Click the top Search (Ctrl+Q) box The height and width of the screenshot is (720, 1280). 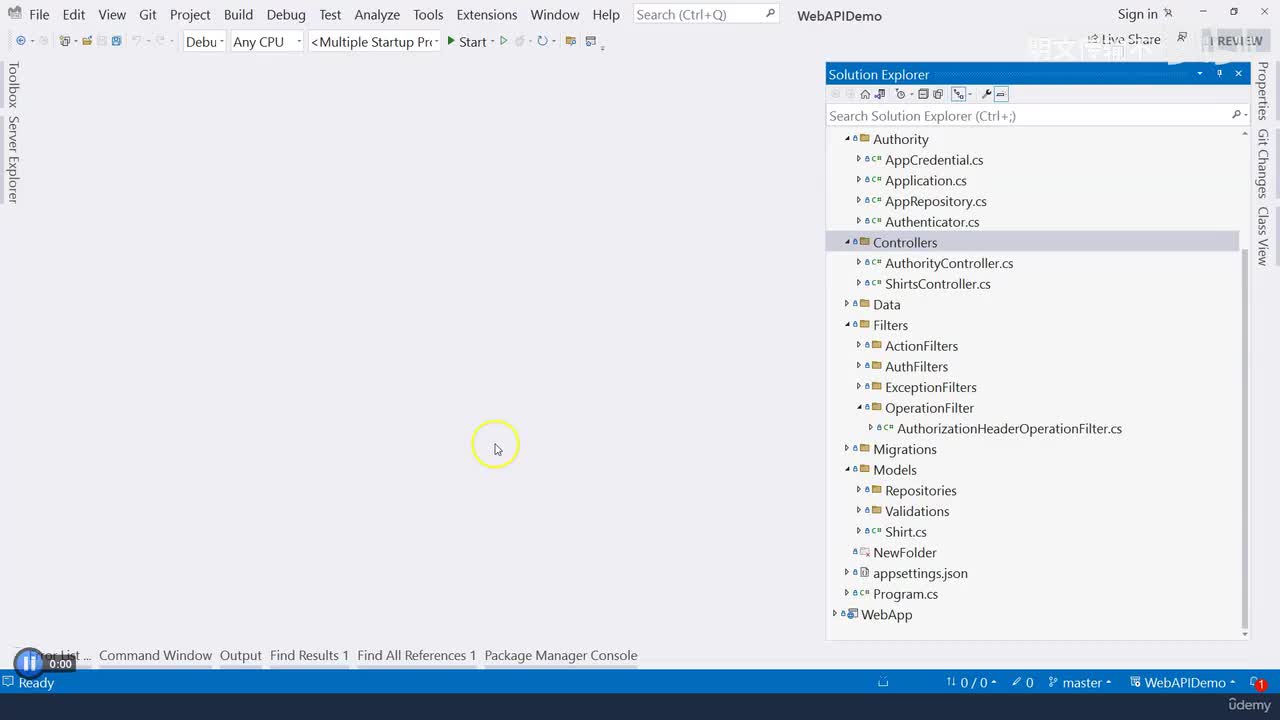(x=706, y=14)
